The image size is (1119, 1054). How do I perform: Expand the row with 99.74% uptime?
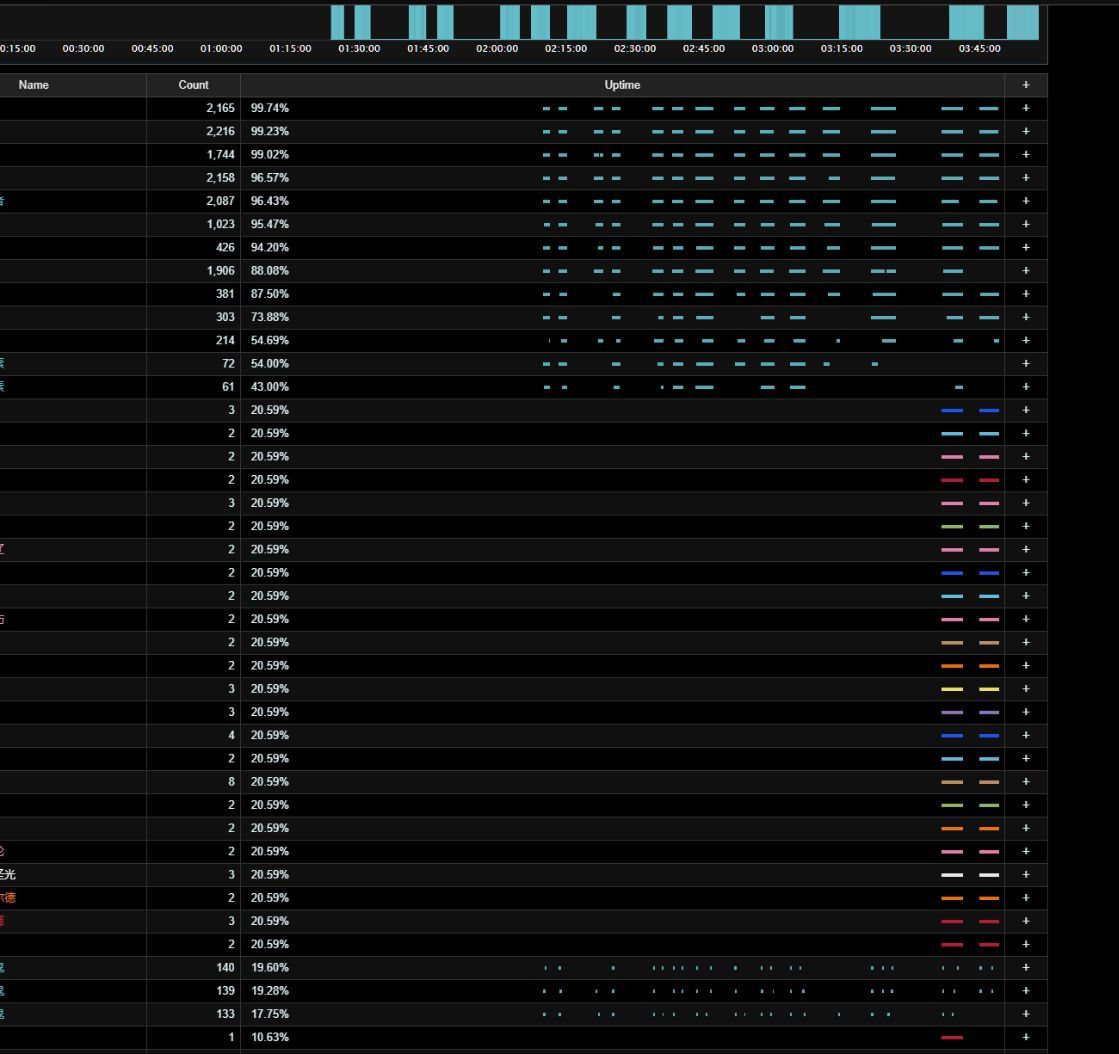[x=1026, y=108]
